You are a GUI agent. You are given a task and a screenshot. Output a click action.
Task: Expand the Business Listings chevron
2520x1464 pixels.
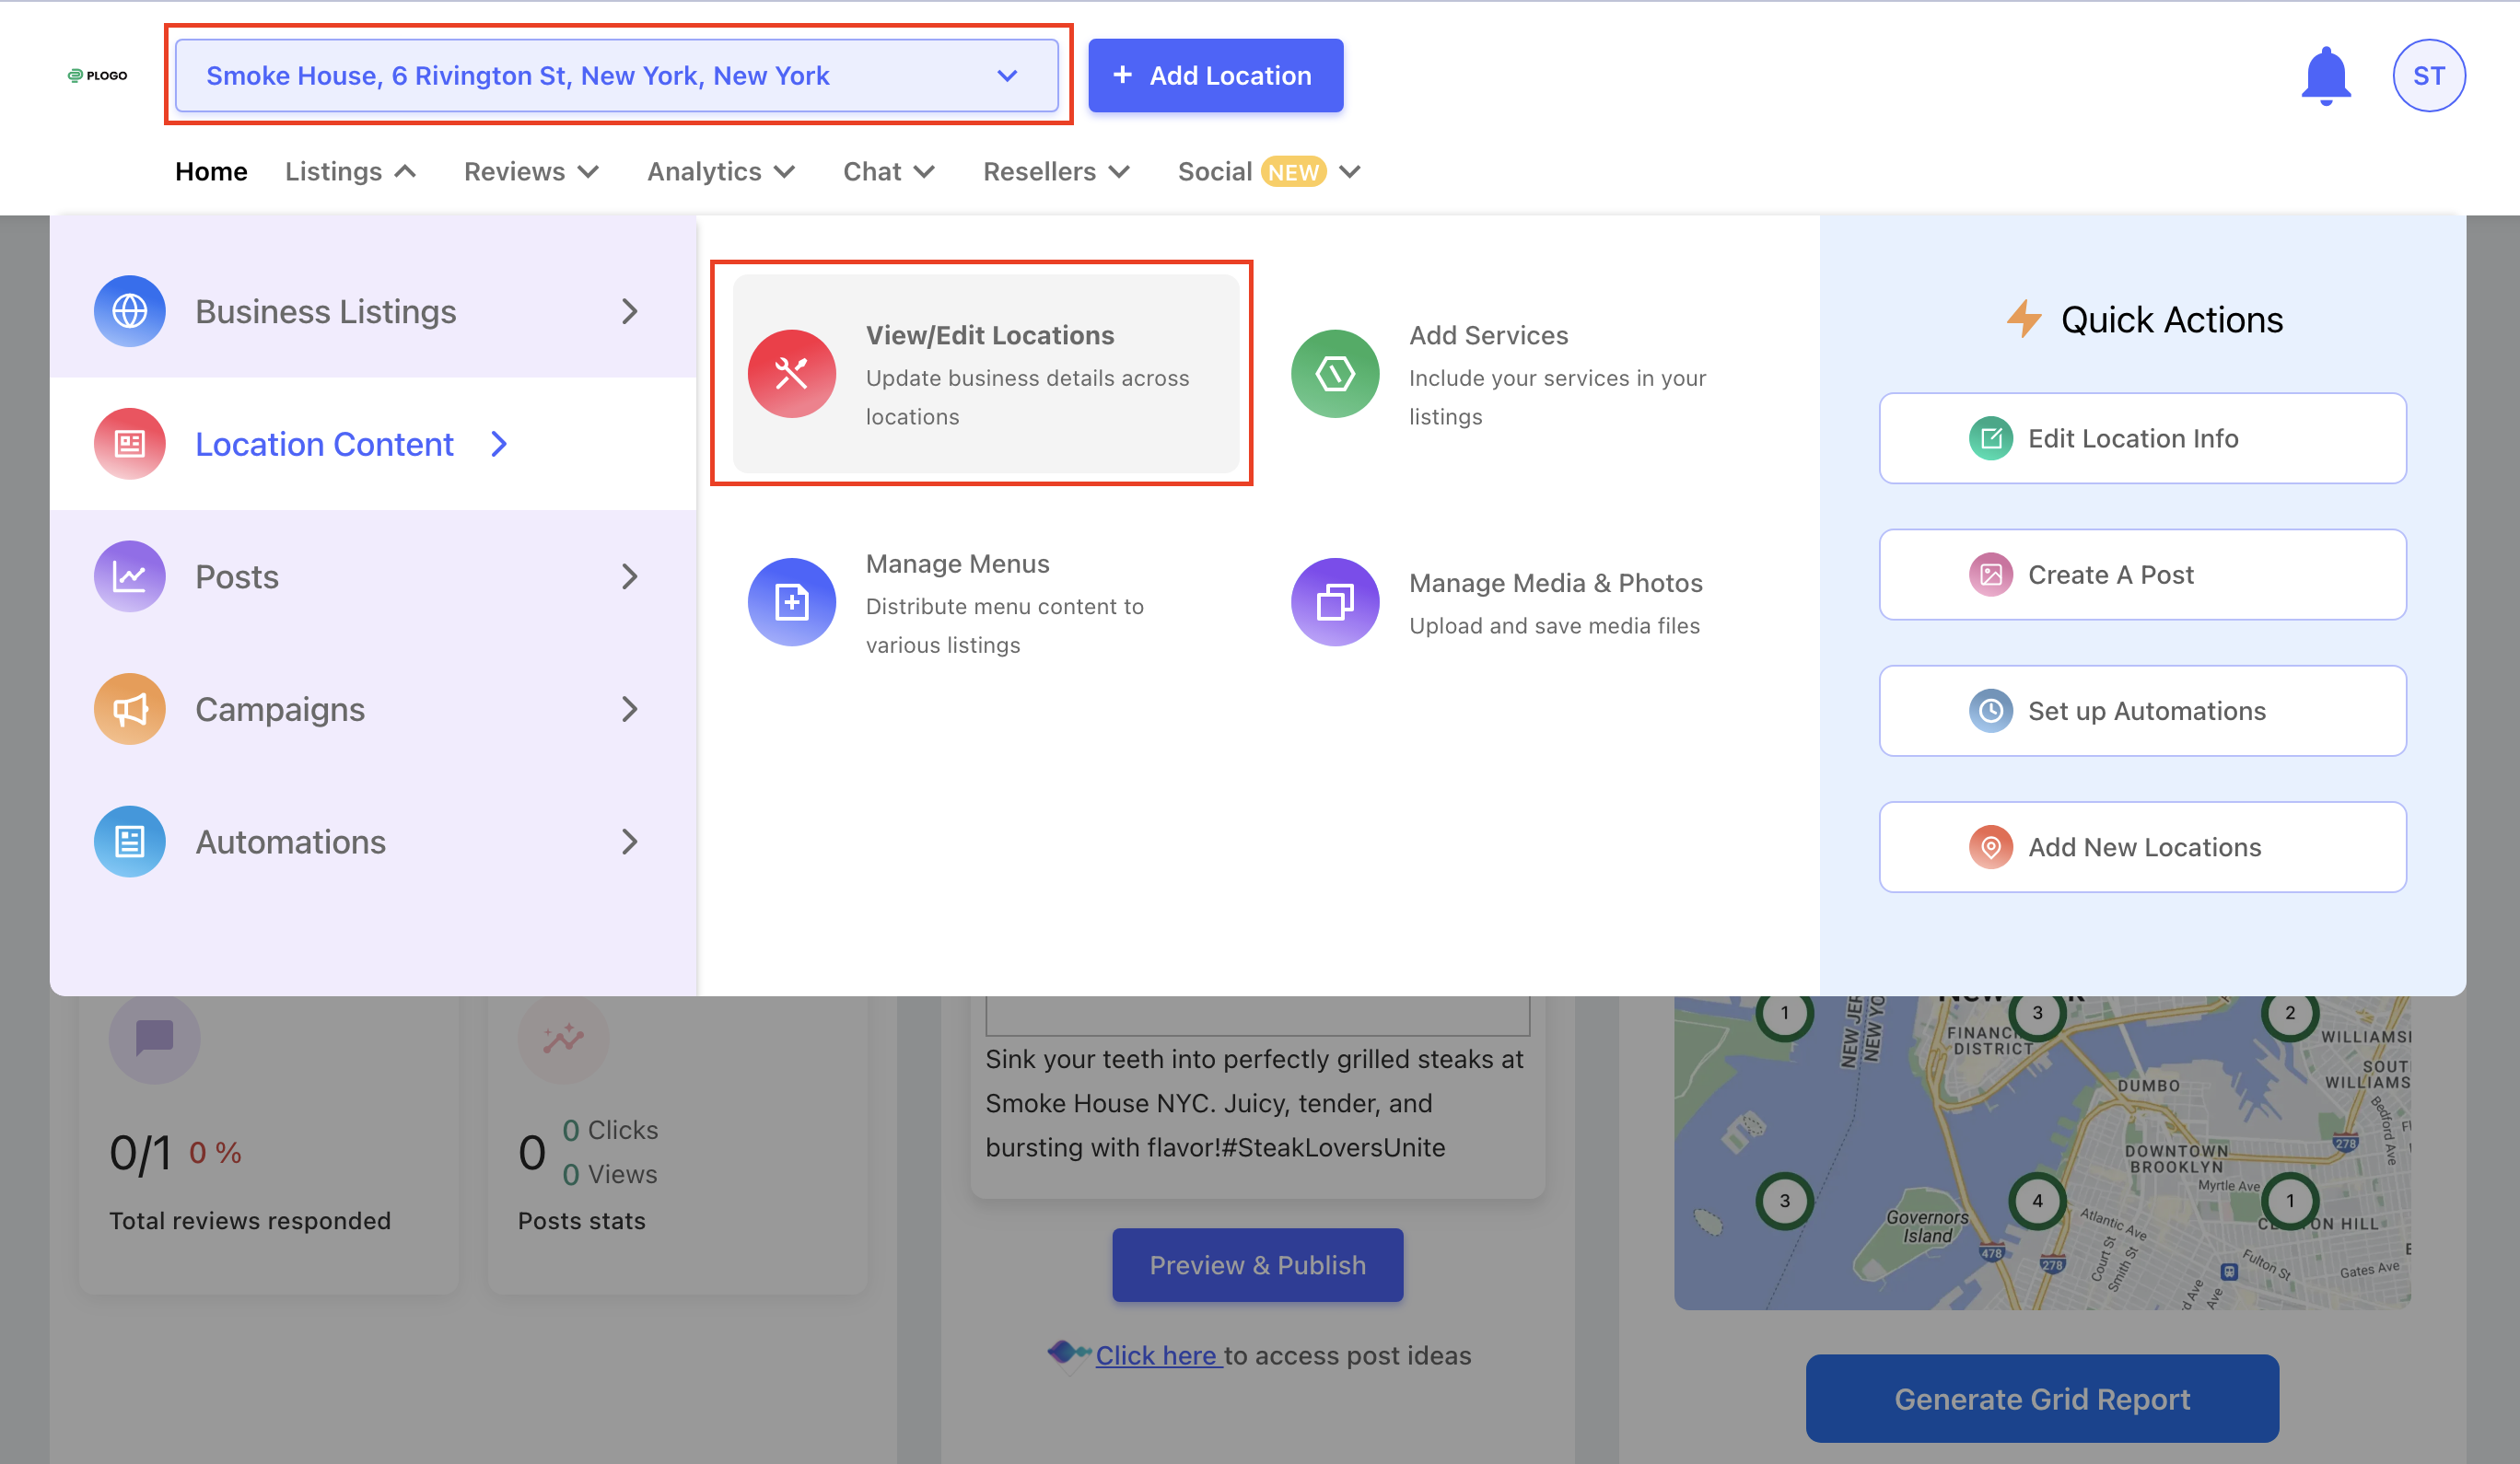629,311
